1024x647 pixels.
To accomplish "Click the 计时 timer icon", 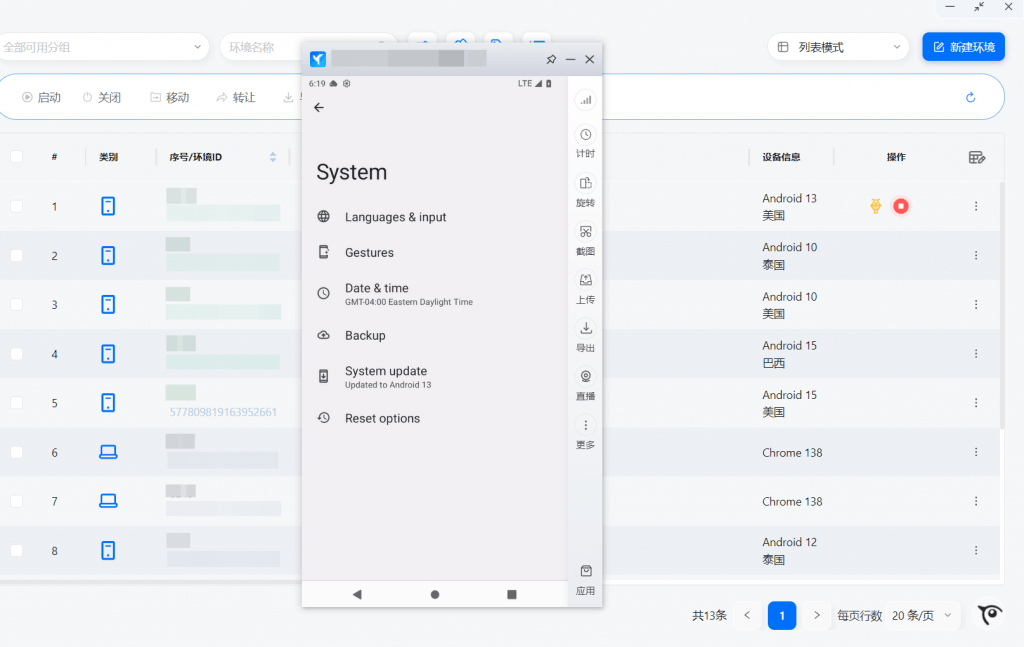I will tap(586, 135).
